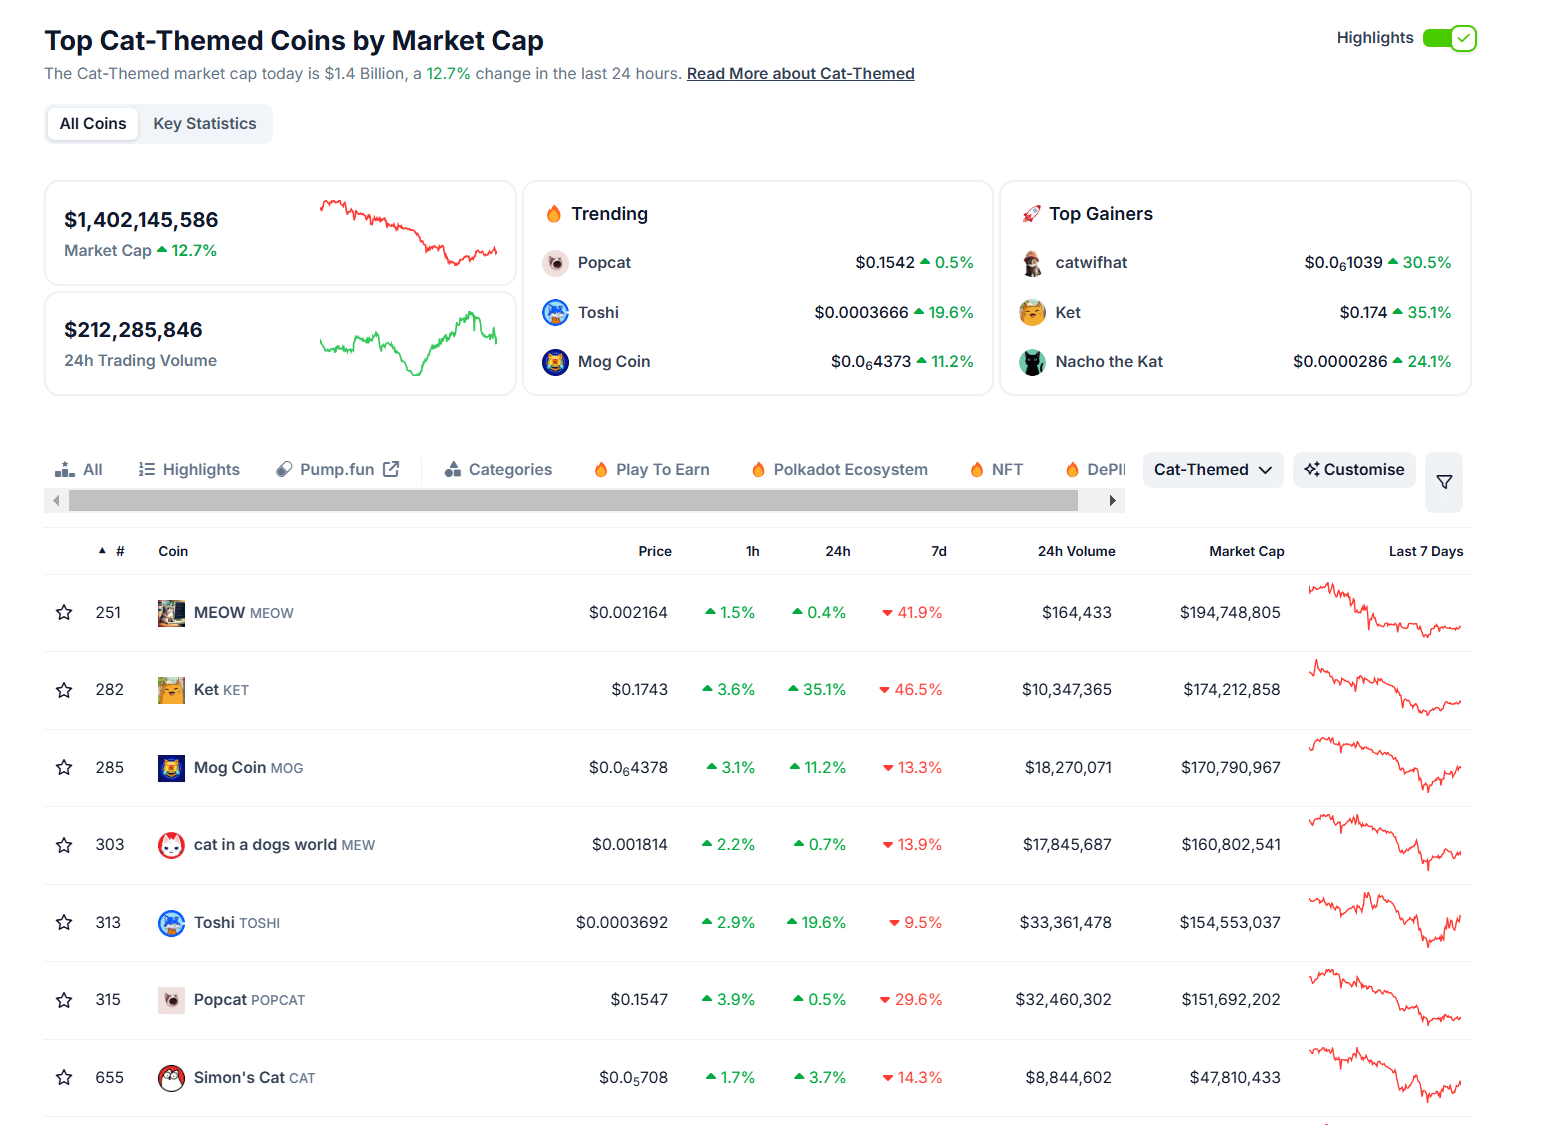Image resolution: width=1551 pixels, height=1125 pixels.
Task: Click the Toshi logo in table
Action: point(171,923)
